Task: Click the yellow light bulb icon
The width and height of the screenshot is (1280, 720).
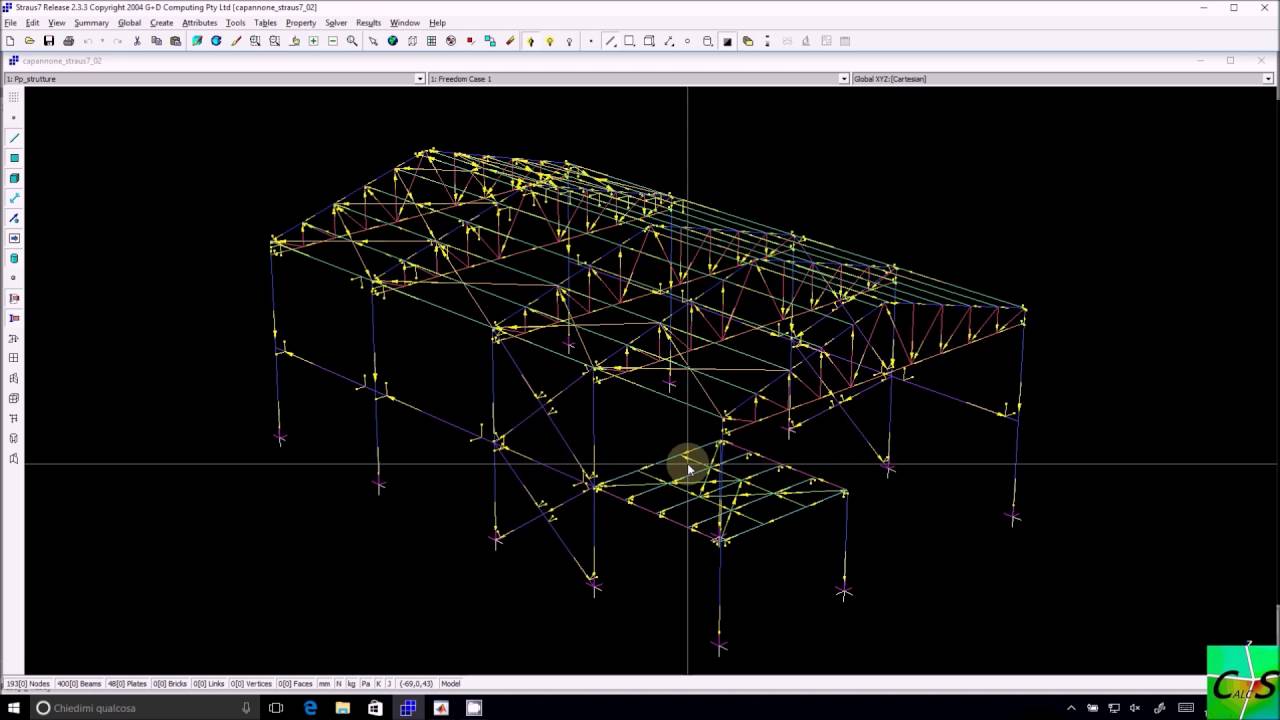Action: point(549,41)
